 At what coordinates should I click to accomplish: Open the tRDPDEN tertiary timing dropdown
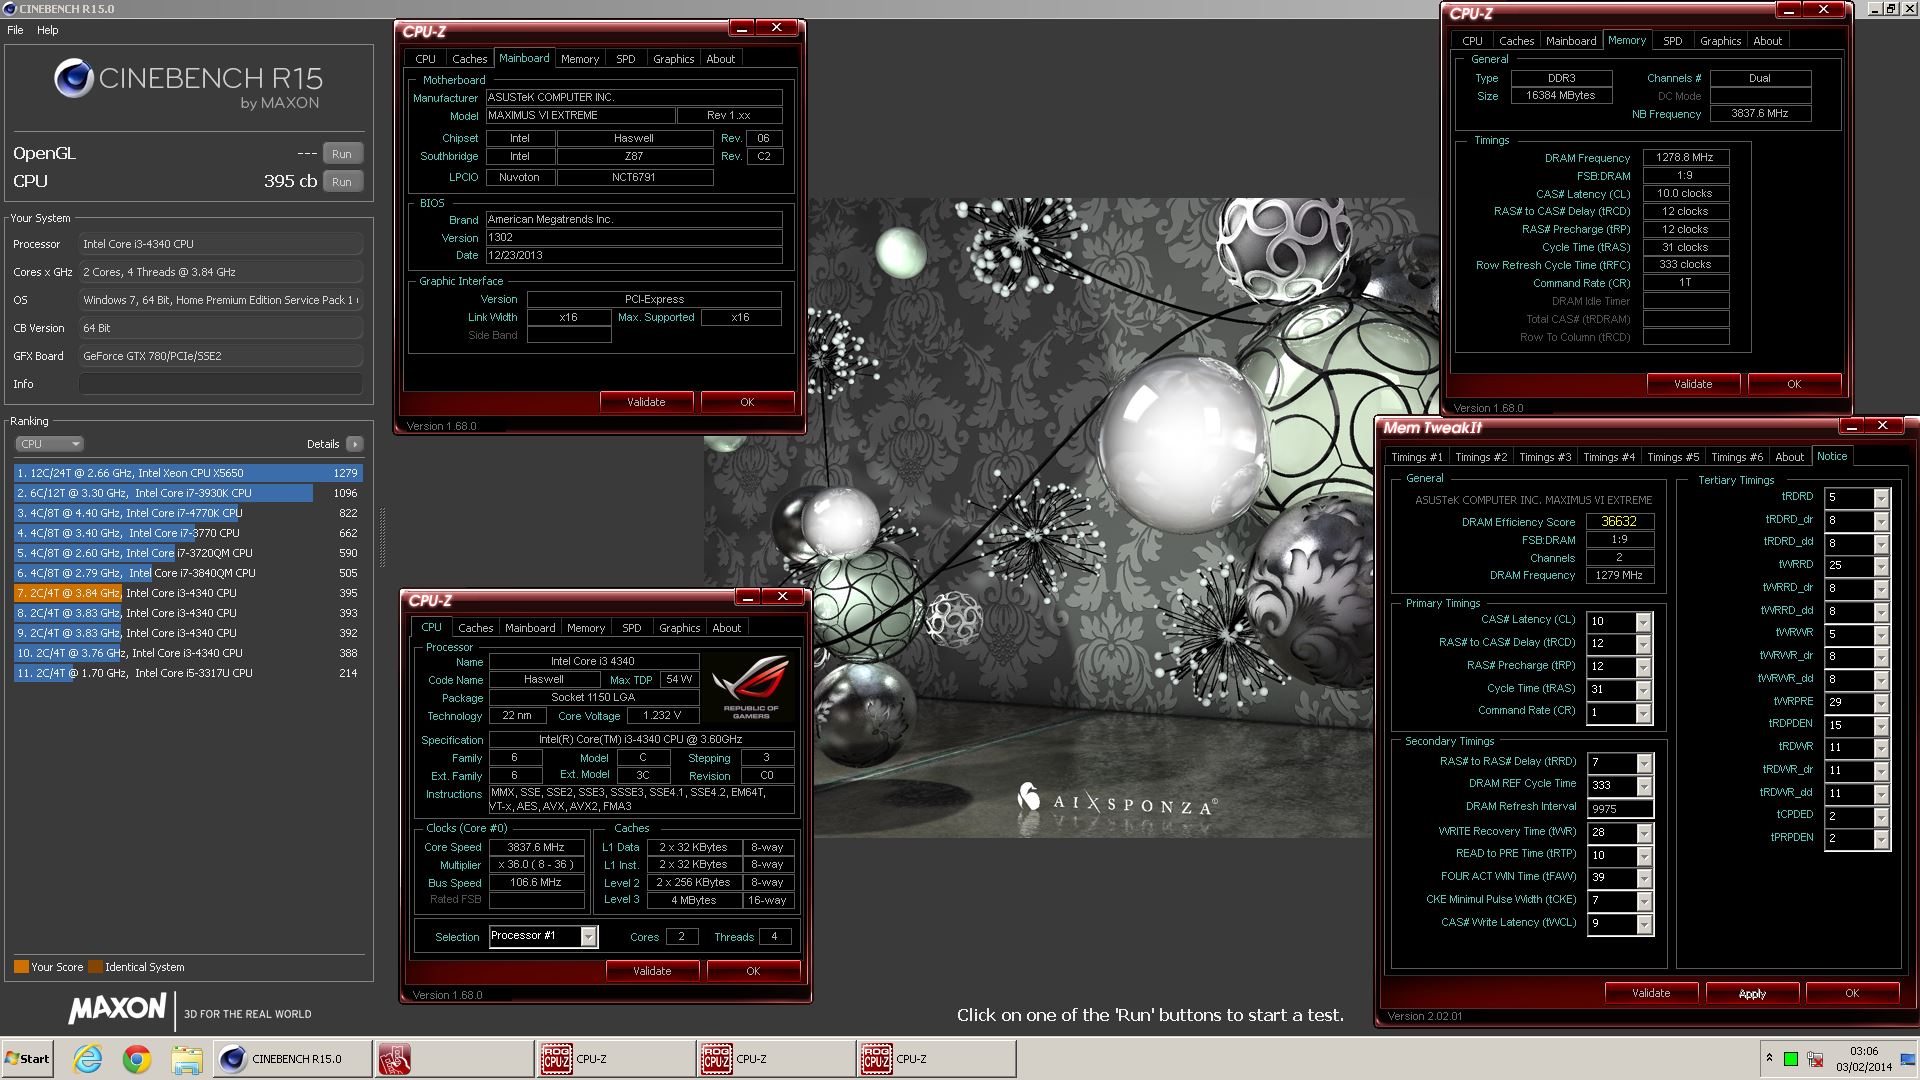click(1881, 725)
